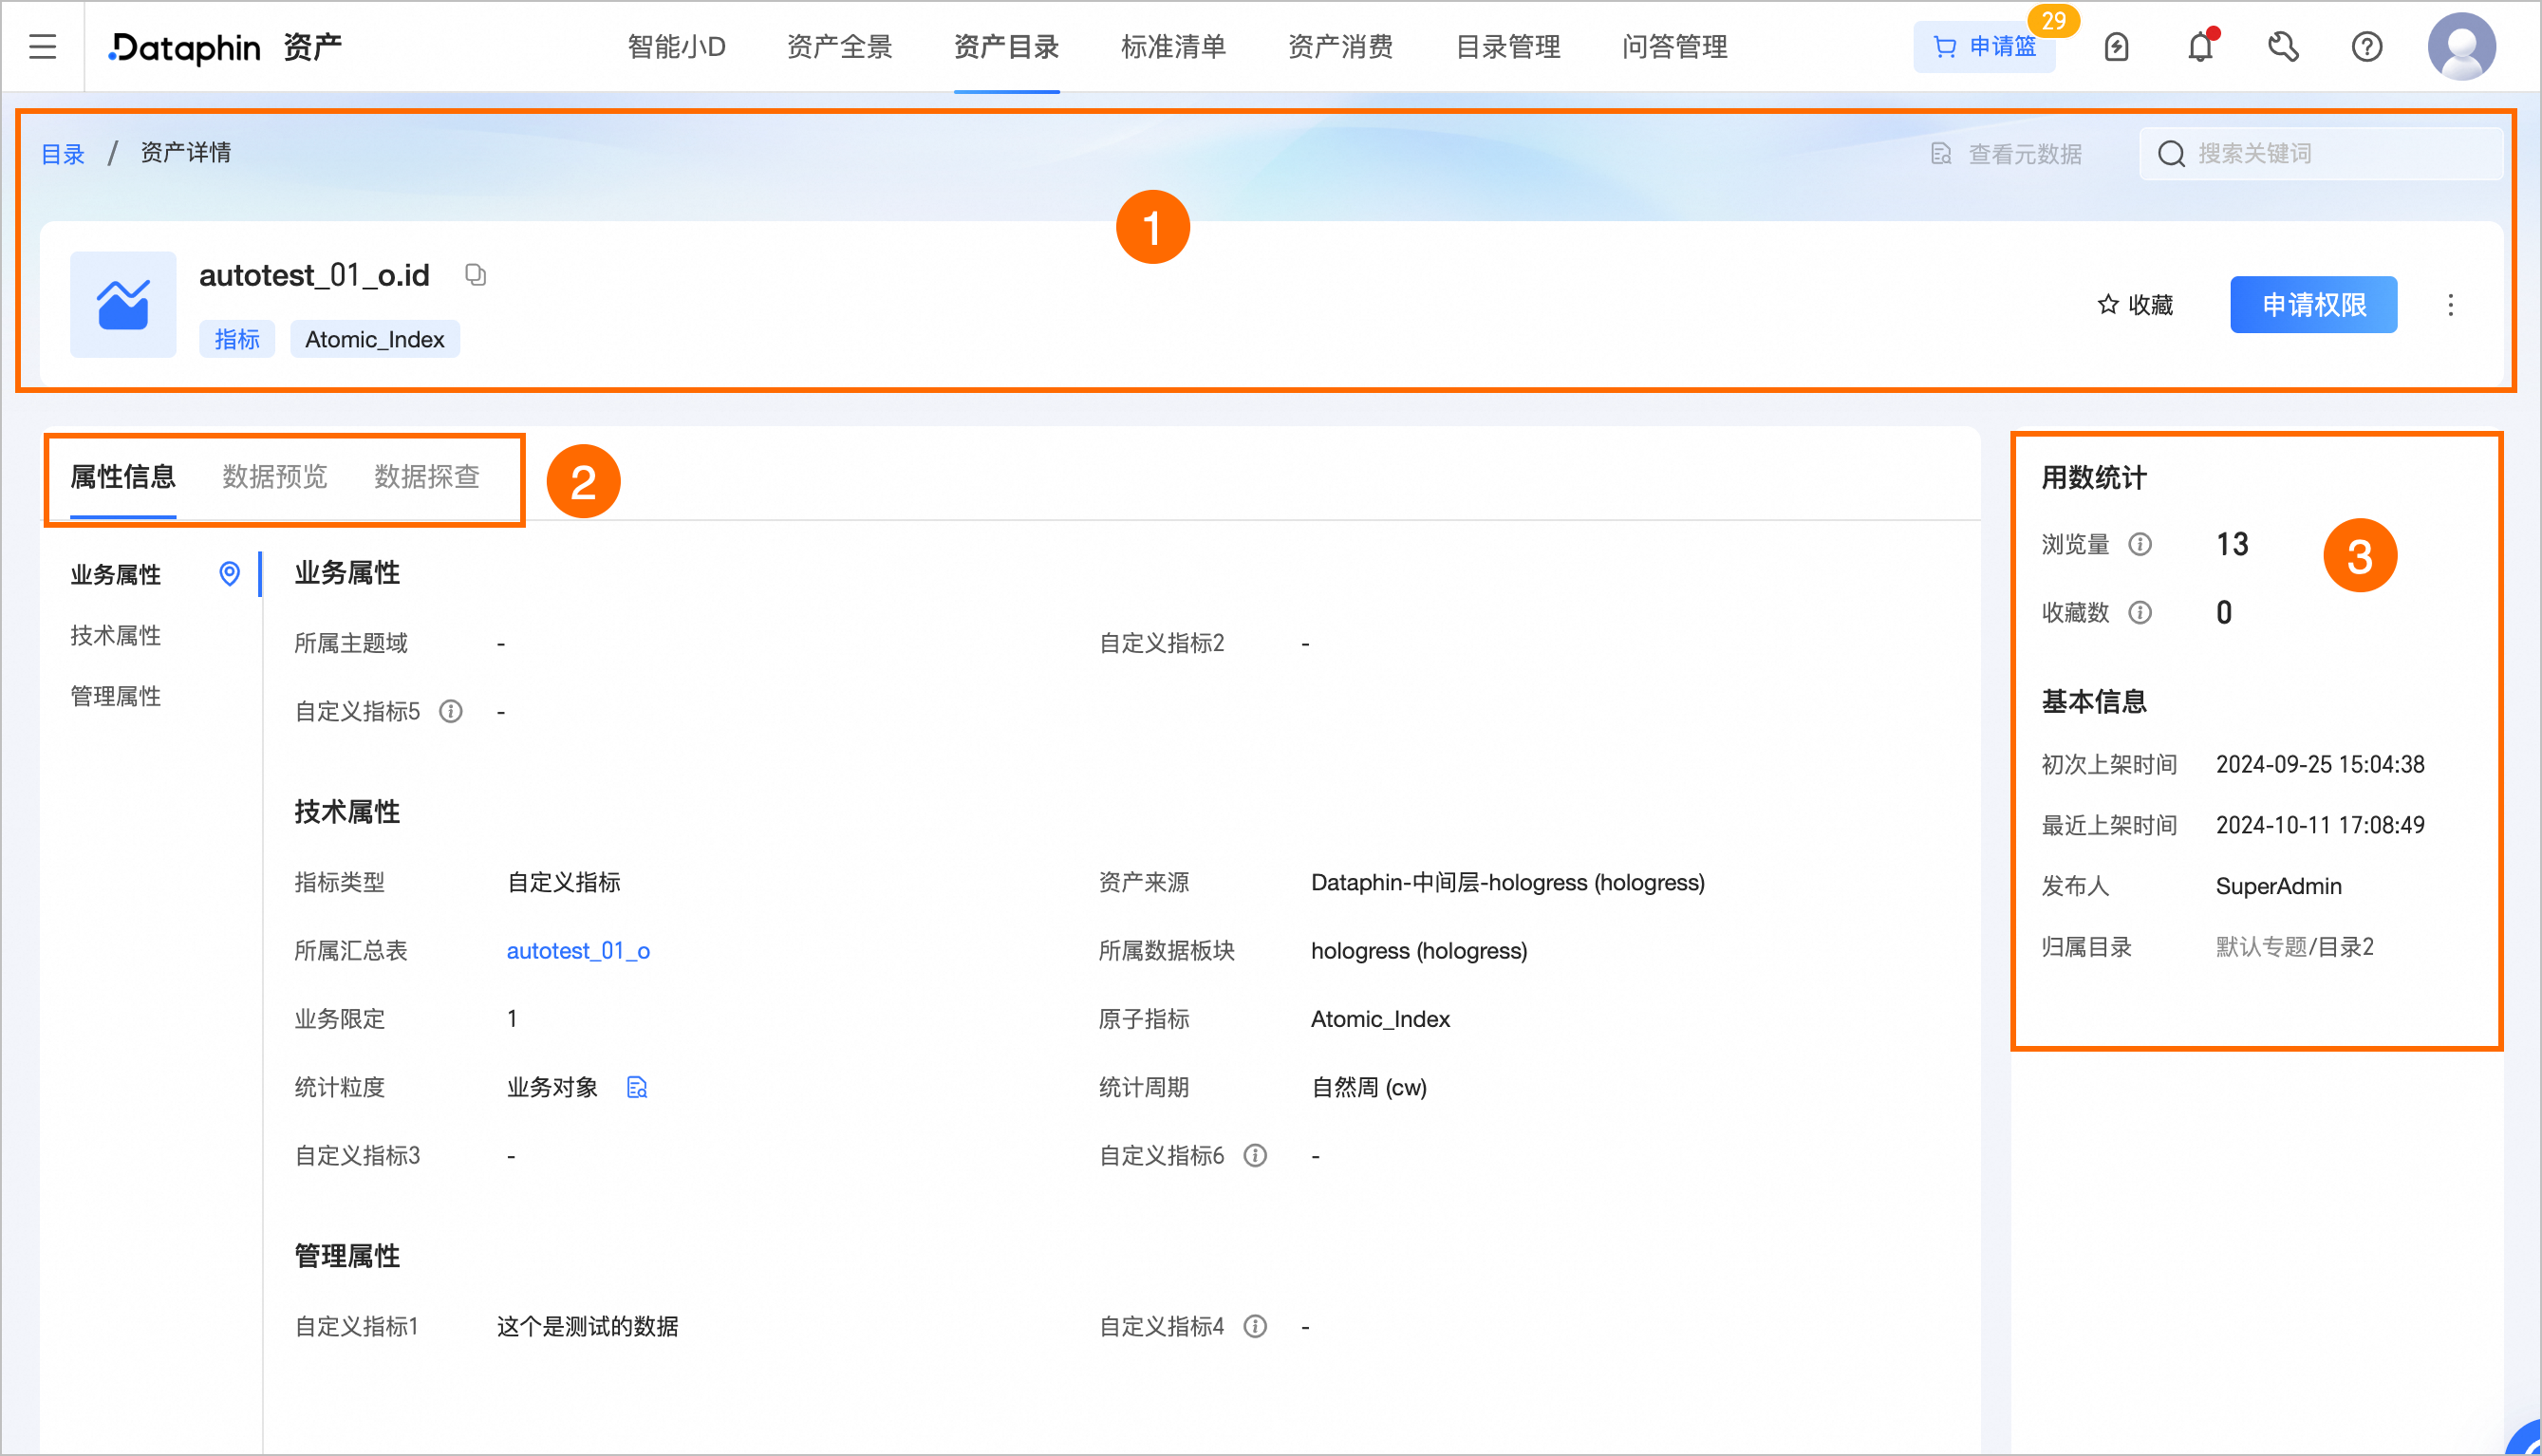Screen dimensions: 2542x1456
Task: Go back to 目录 breadcrumb
Action: pos(62,153)
